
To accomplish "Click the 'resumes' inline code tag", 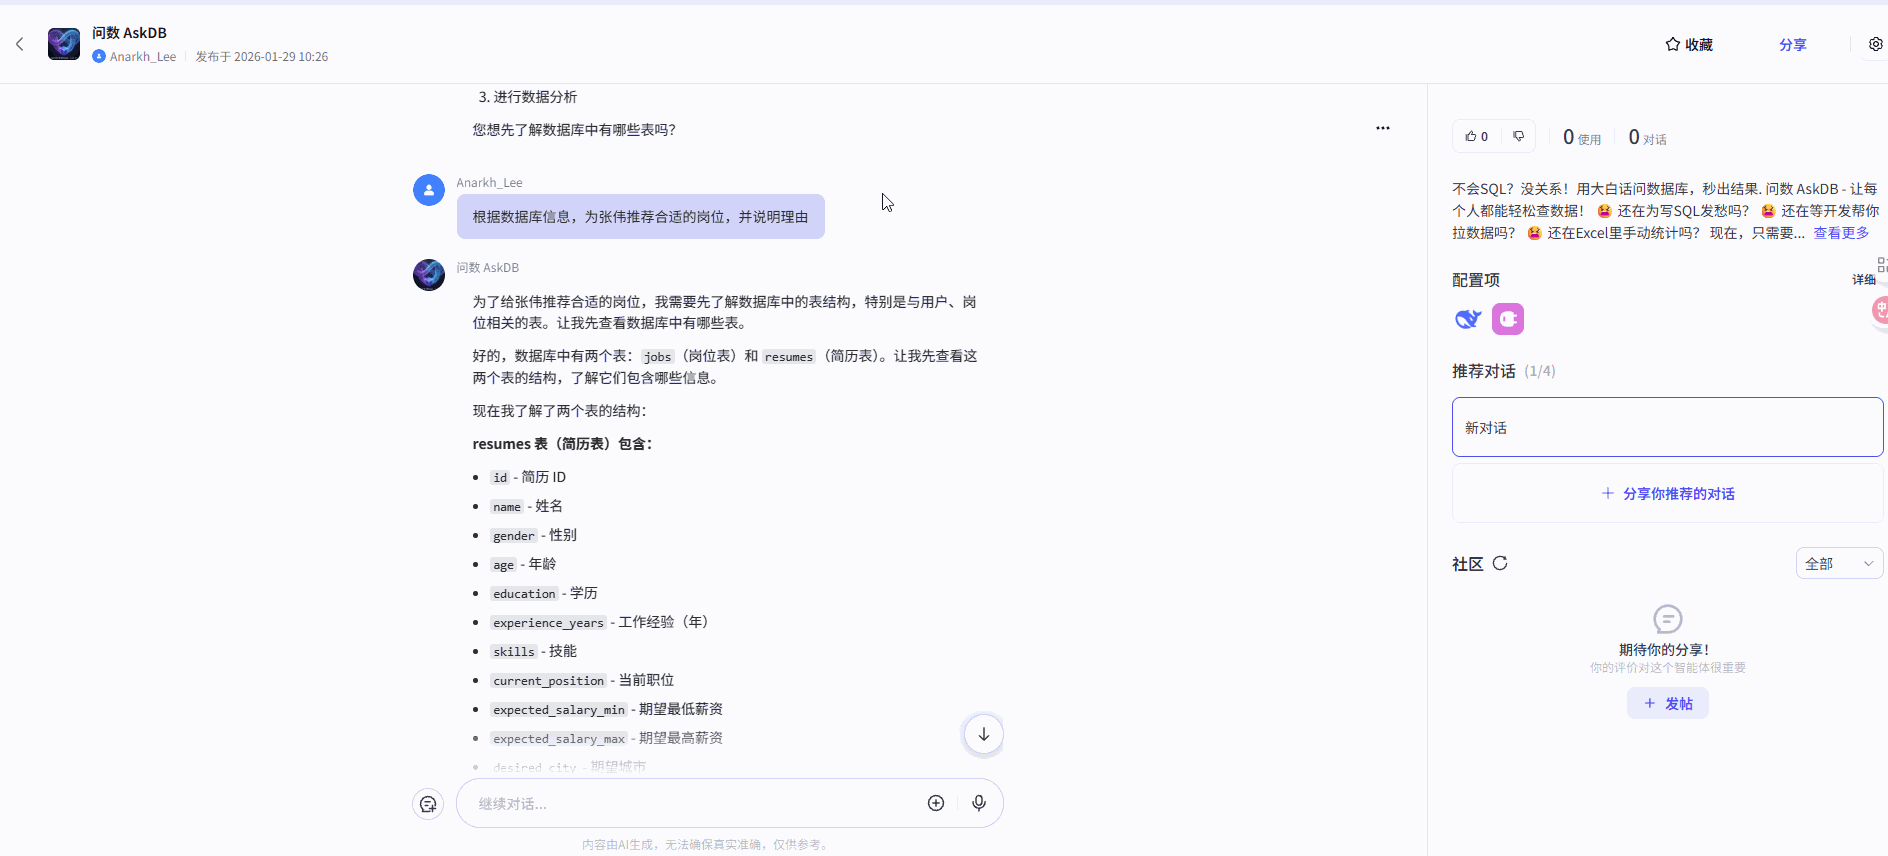I will (x=789, y=356).
